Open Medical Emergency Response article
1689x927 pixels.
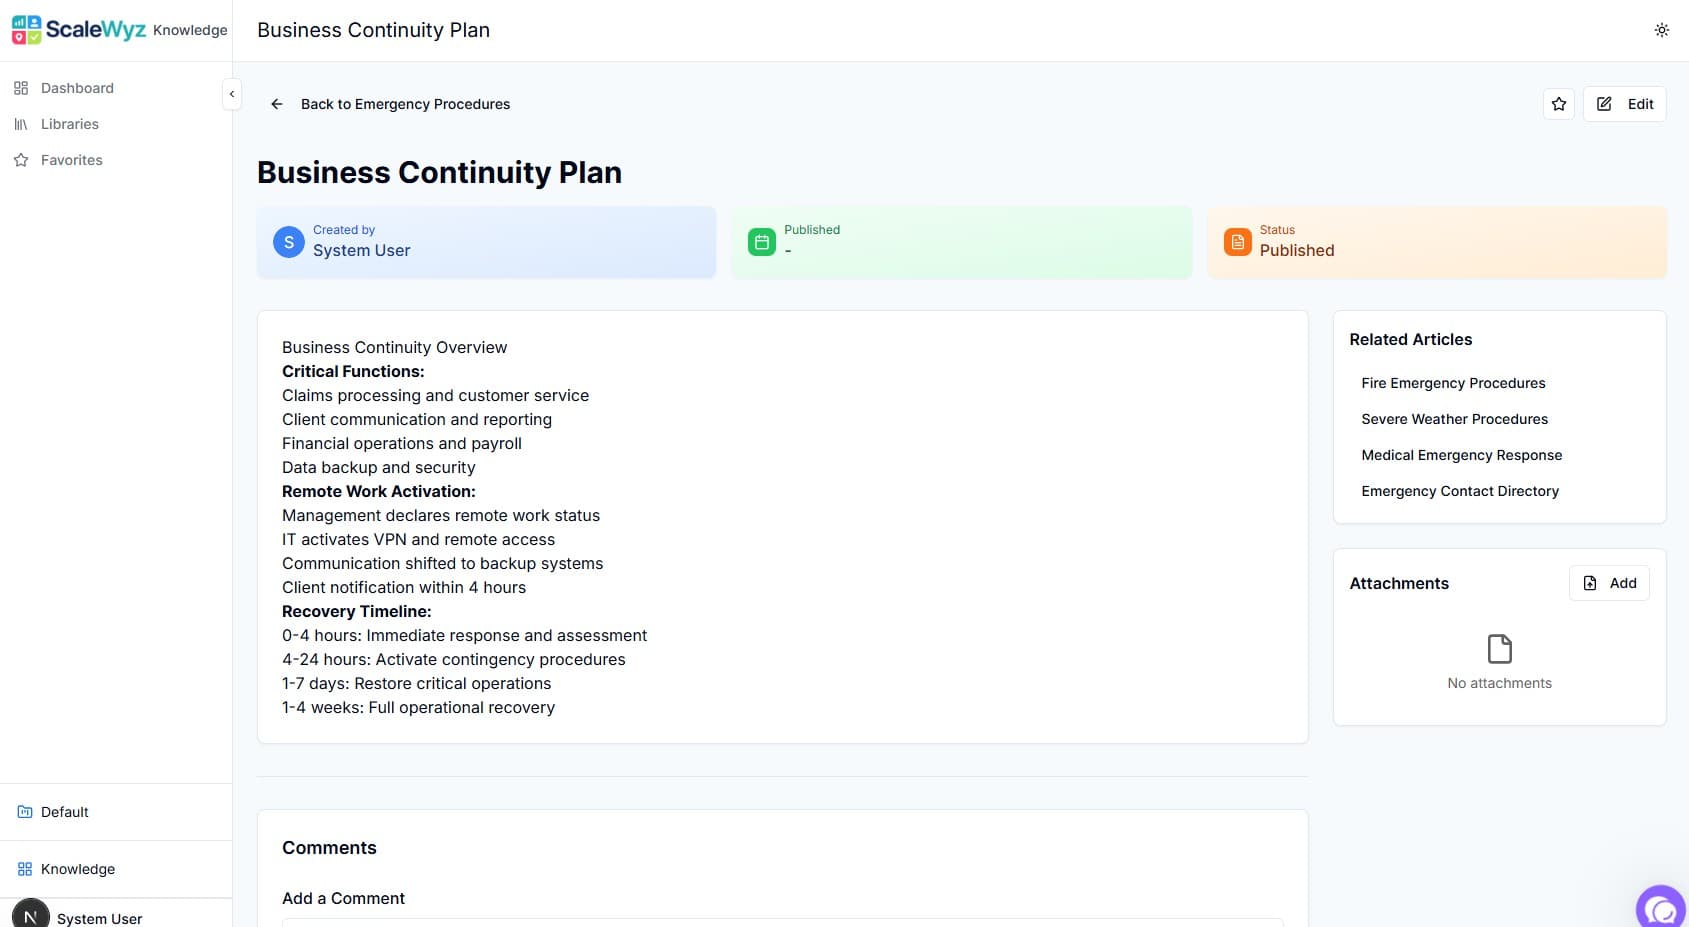point(1461,455)
